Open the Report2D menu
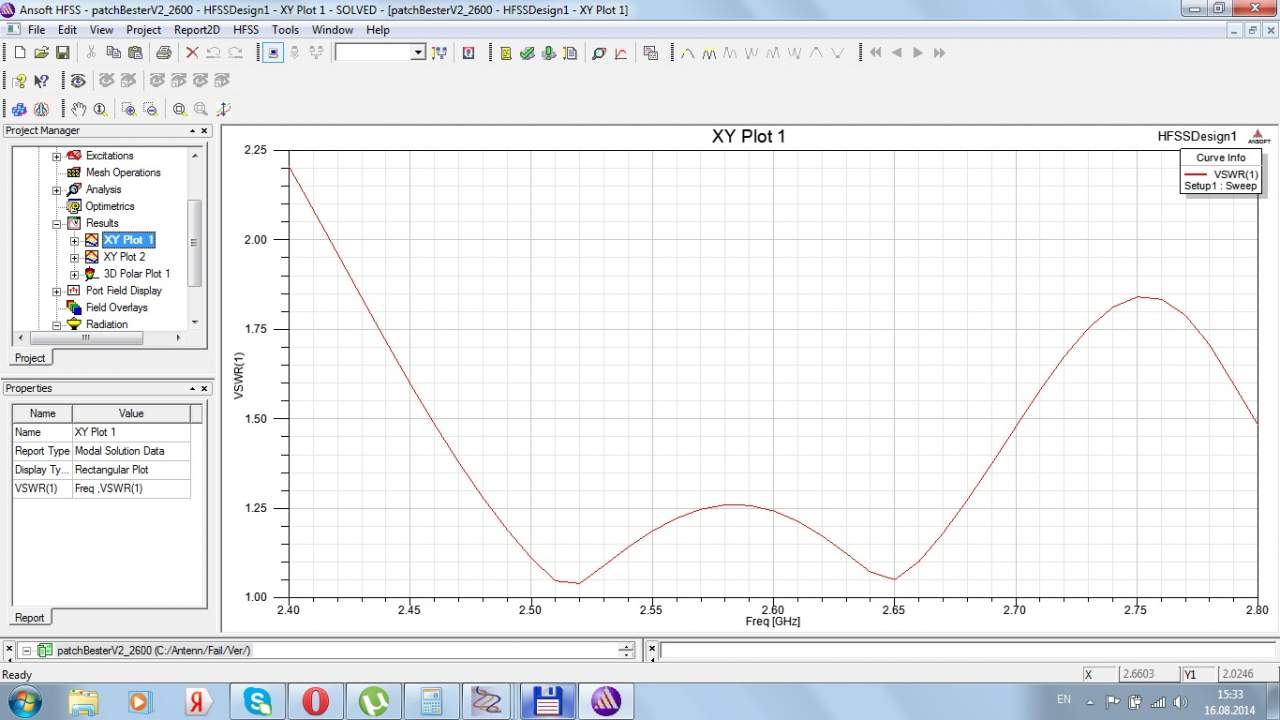The height and width of the screenshot is (720, 1280). pyautogui.click(x=196, y=30)
